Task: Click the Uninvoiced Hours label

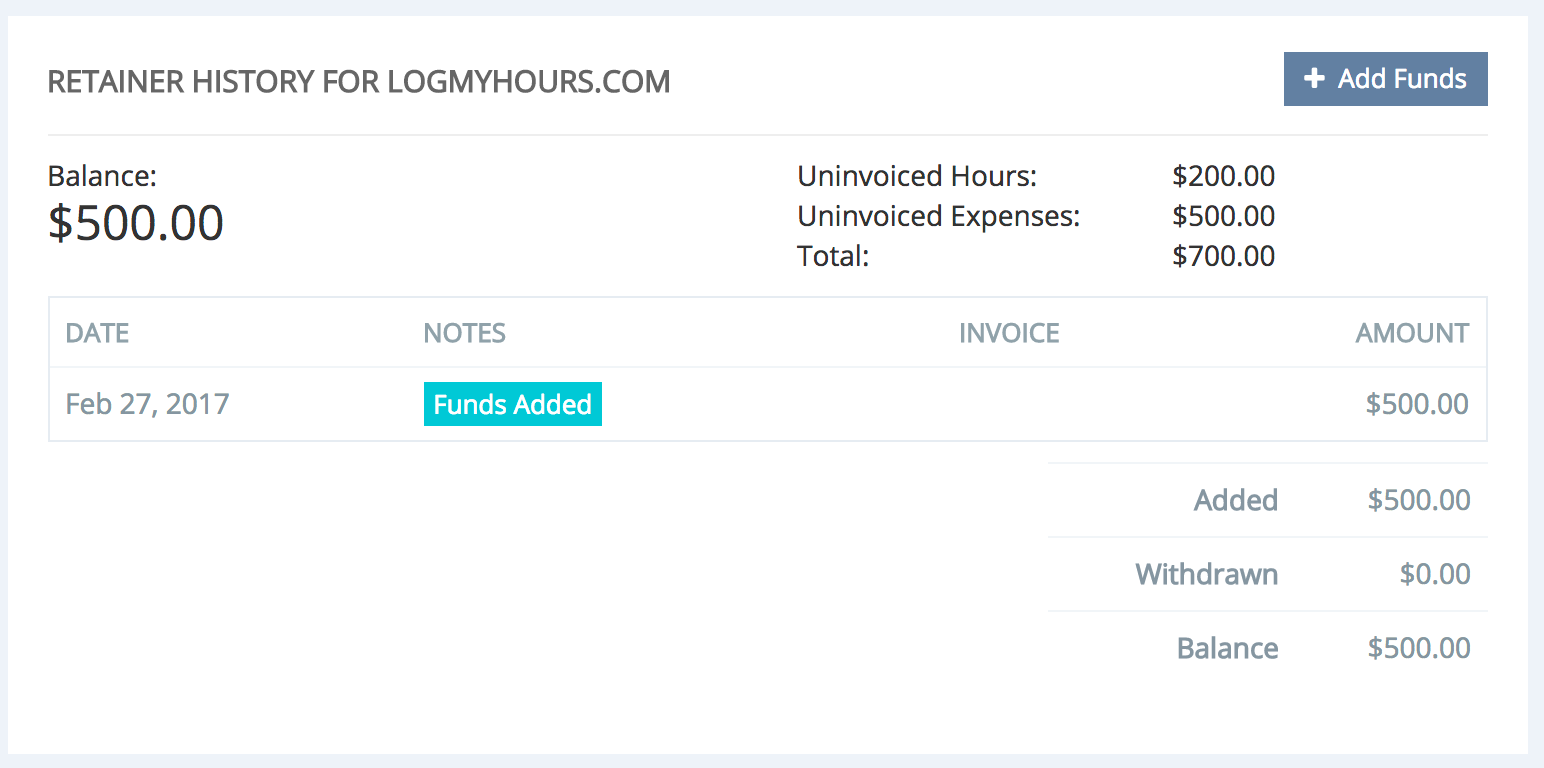Action: (917, 177)
